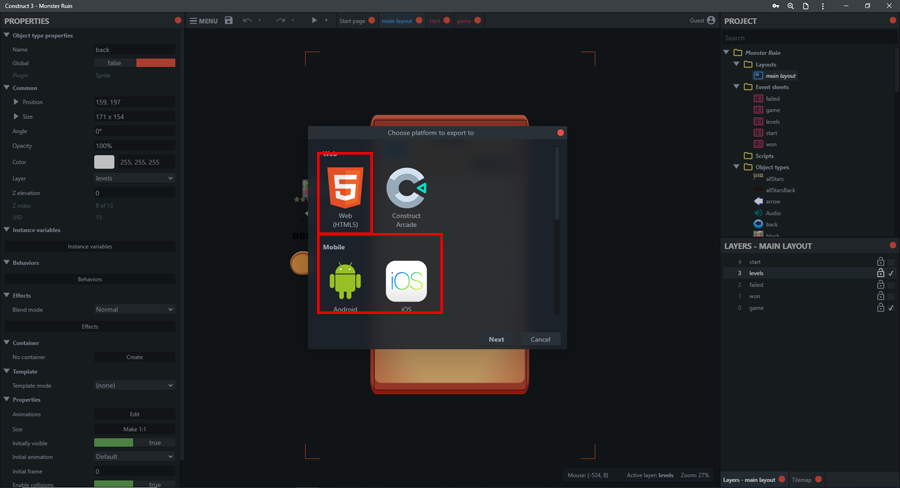Open the Color swatch picker
This screenshot has height=488, width=900.
coord(104,162)
